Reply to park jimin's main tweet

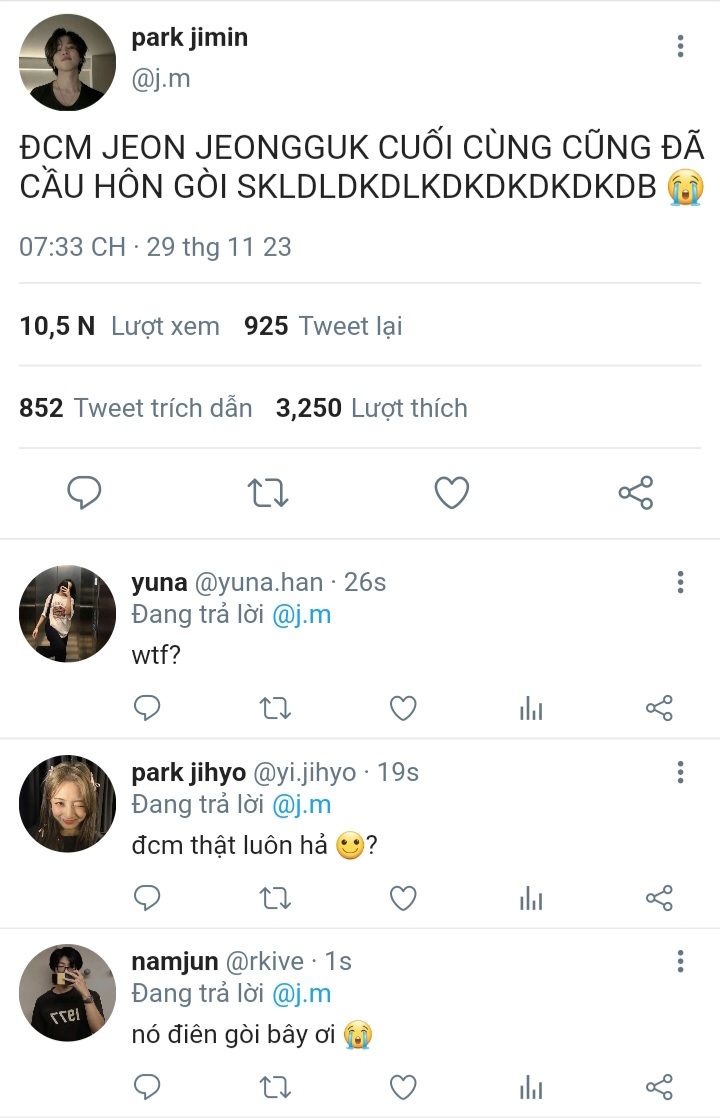(x=84, y=492)
